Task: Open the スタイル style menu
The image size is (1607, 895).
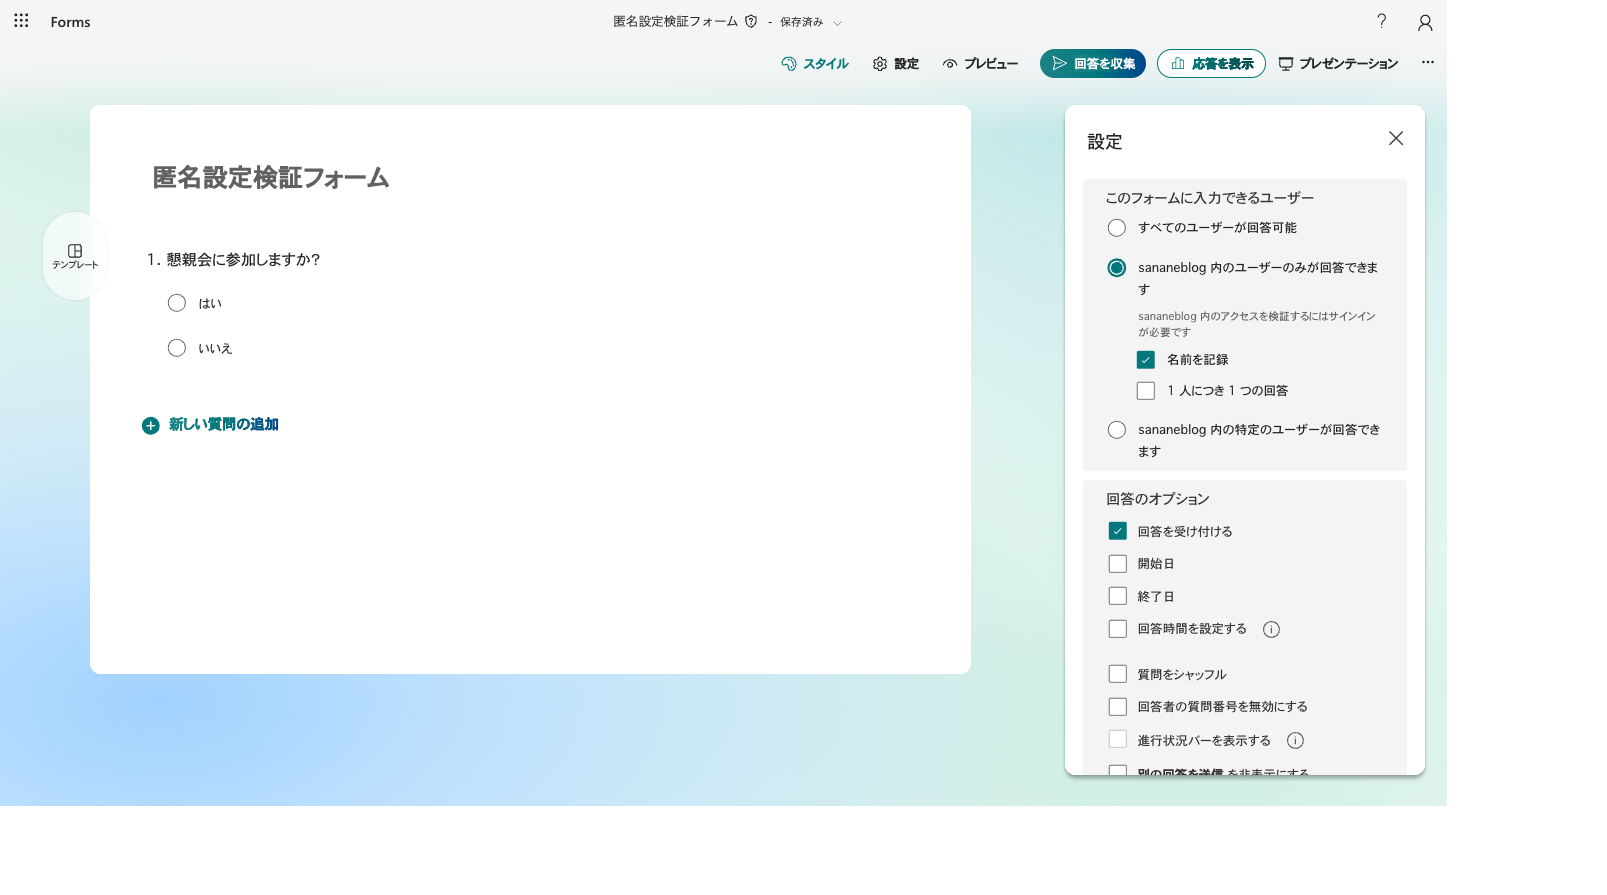Action: [x=815, y=64]
